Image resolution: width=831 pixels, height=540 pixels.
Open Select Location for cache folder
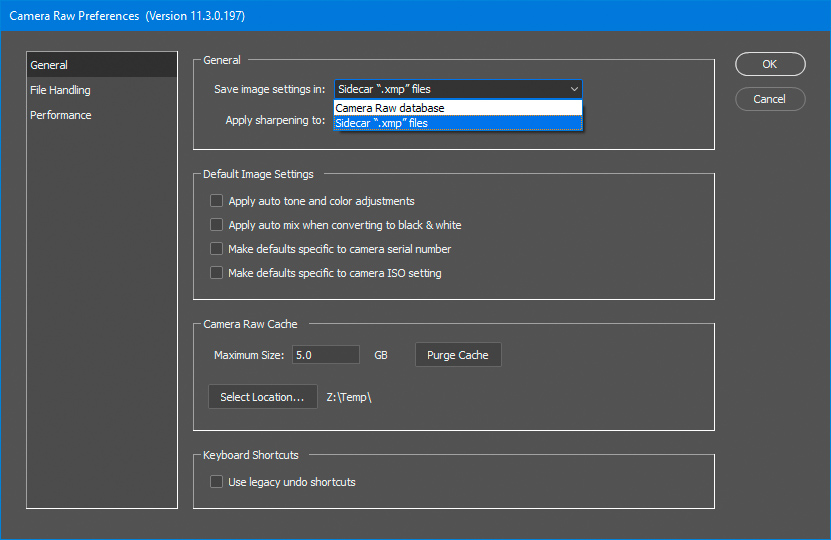point(263,397)
